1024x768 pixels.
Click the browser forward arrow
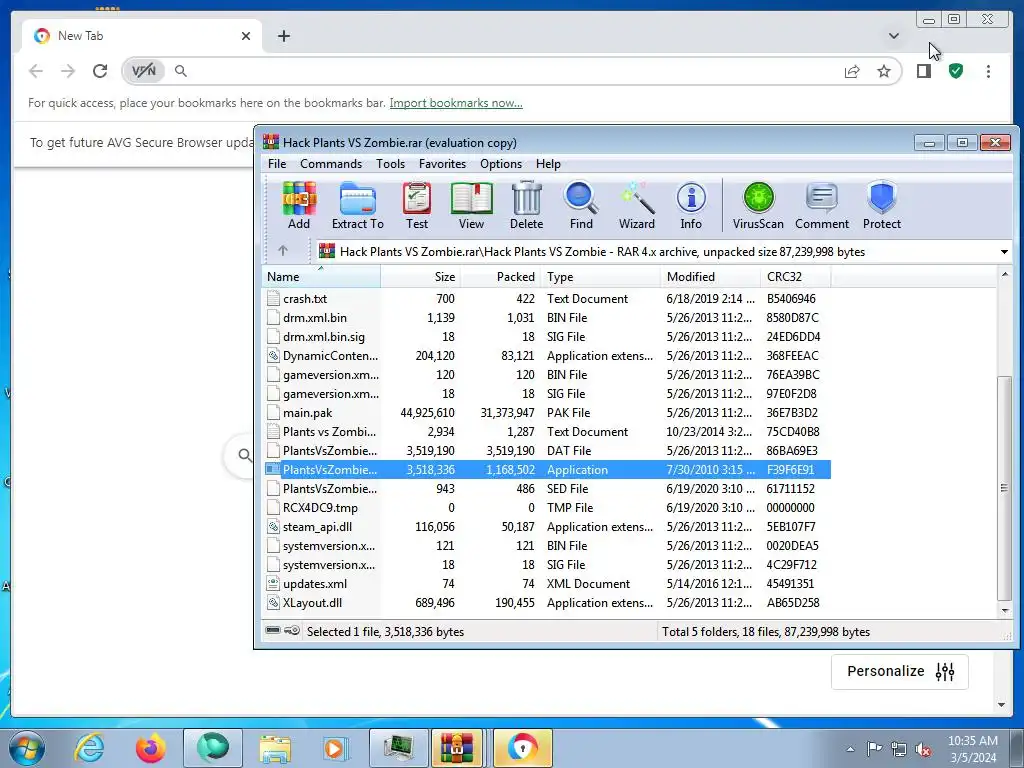click(x=68, y=71)
